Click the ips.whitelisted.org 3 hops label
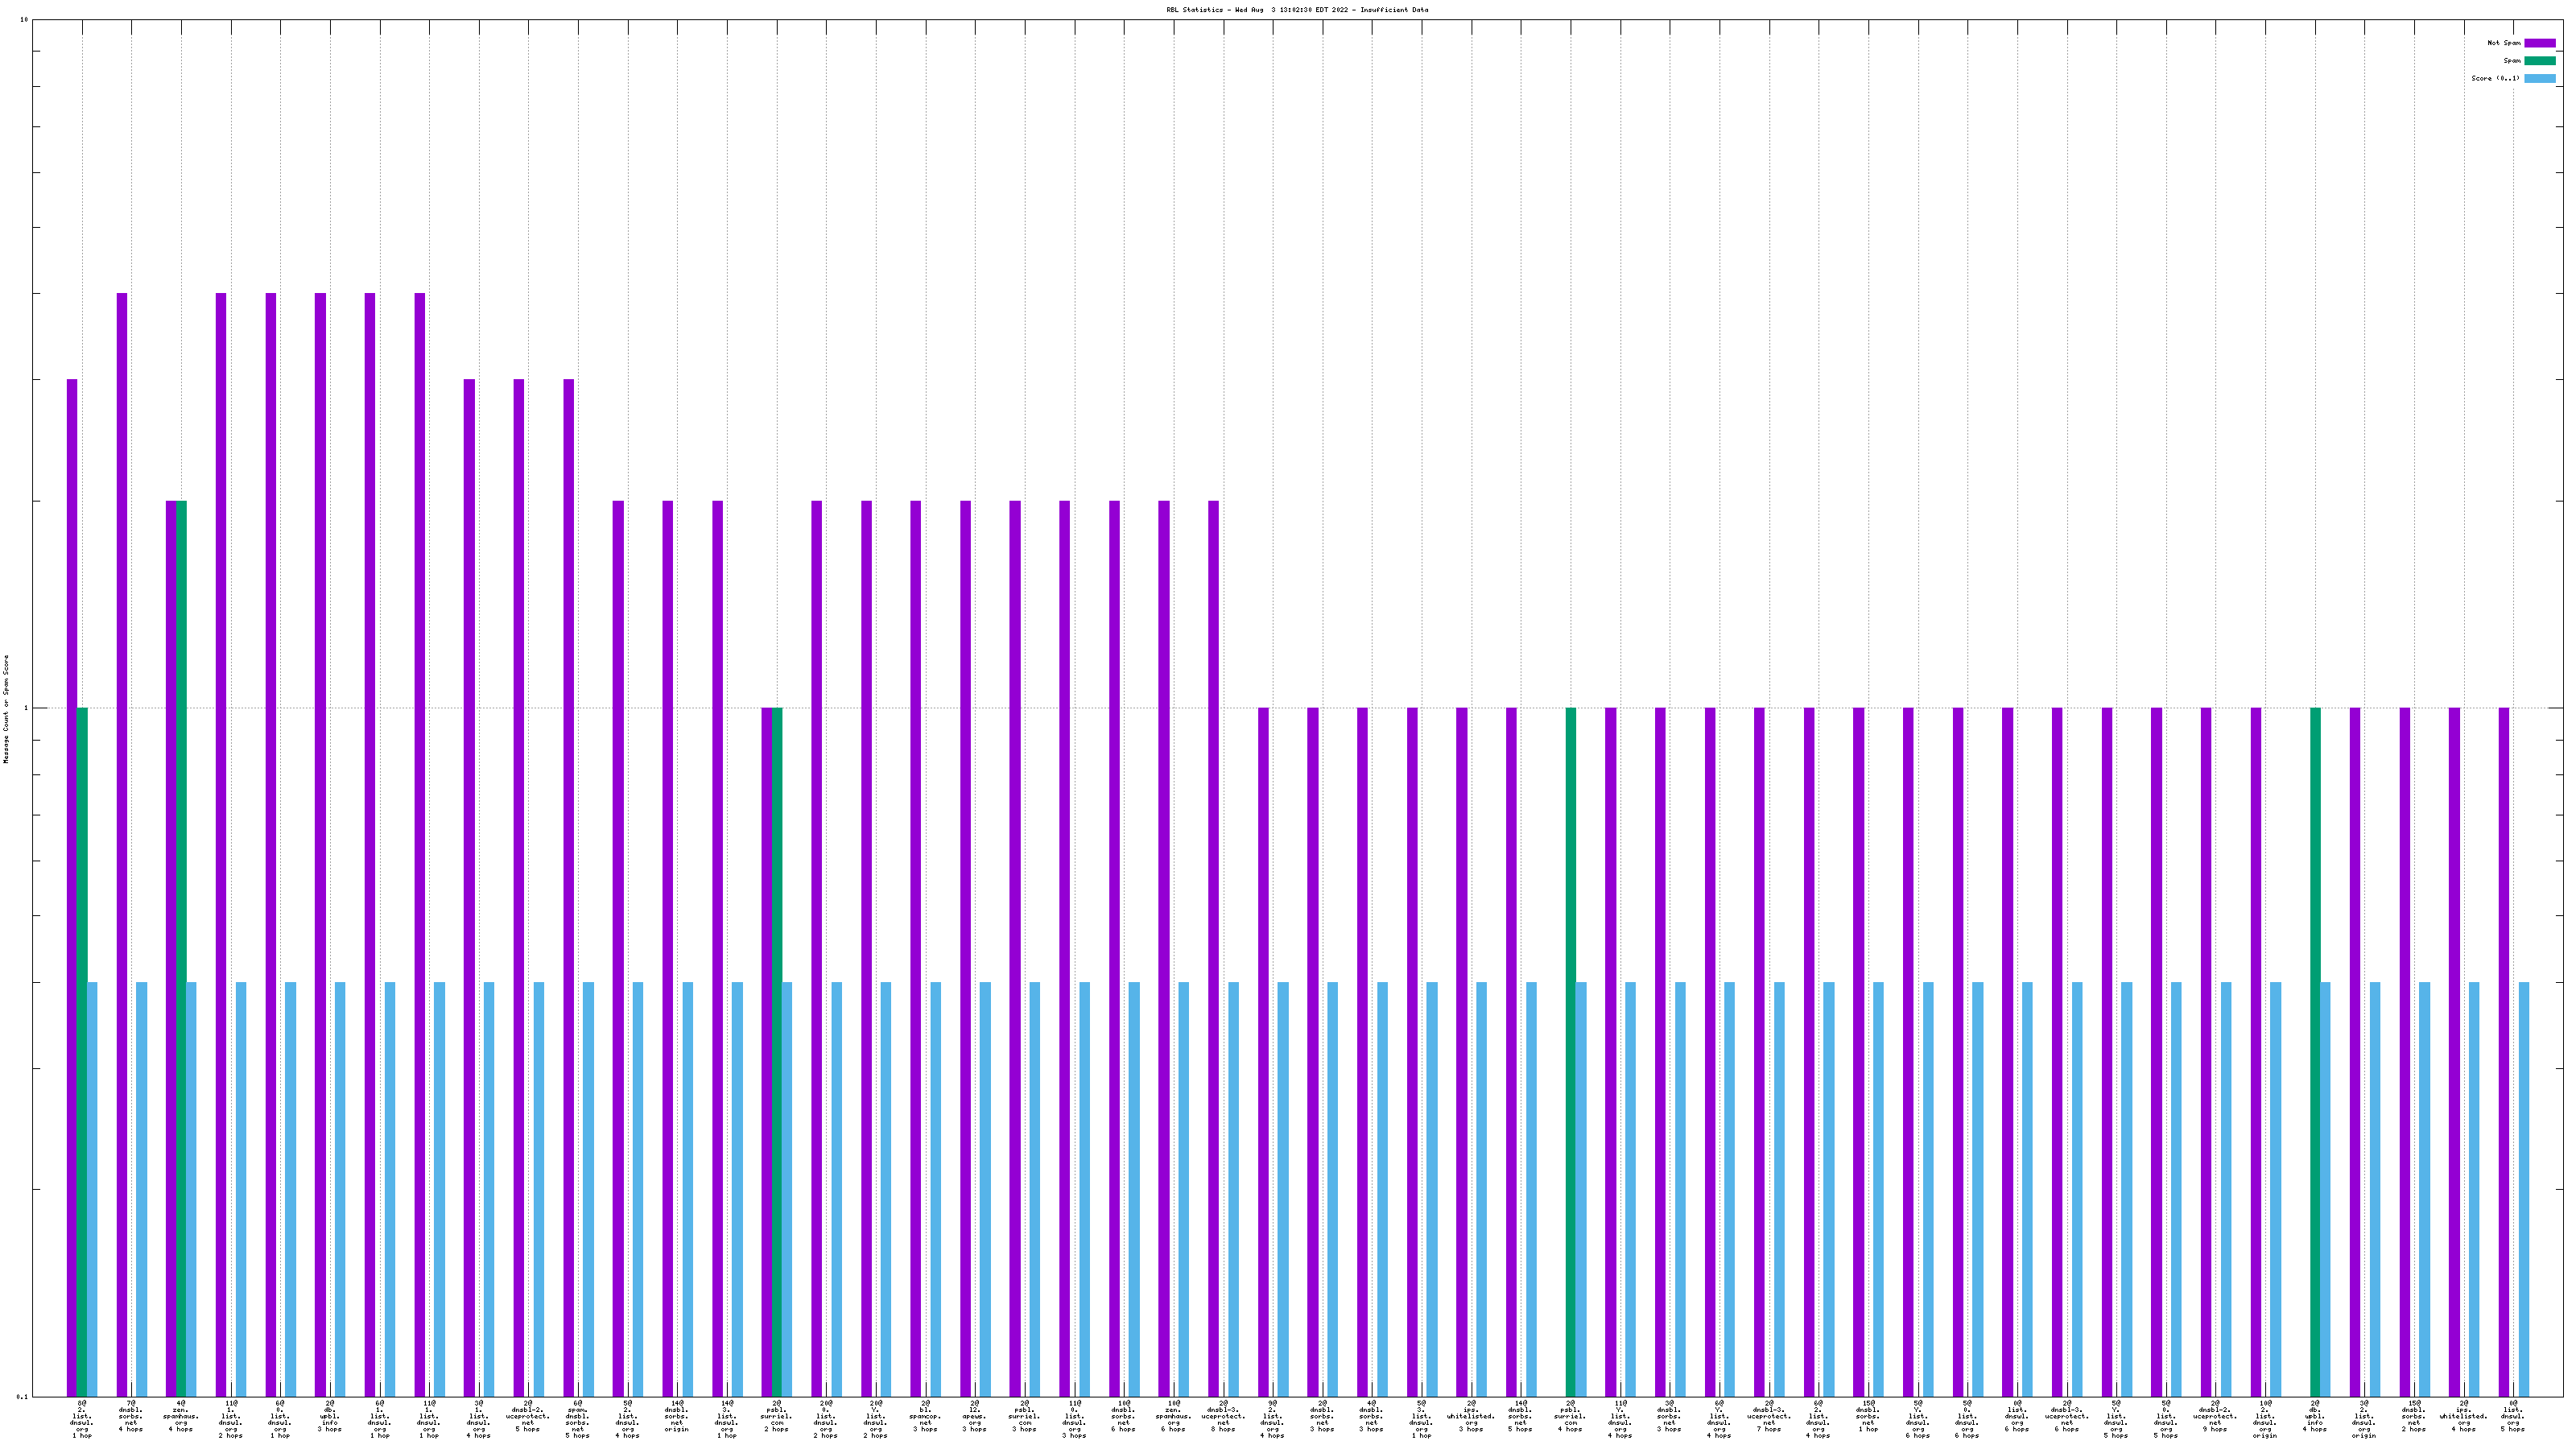This screenshot has width=2576, height=1449. [1471, 1417]
